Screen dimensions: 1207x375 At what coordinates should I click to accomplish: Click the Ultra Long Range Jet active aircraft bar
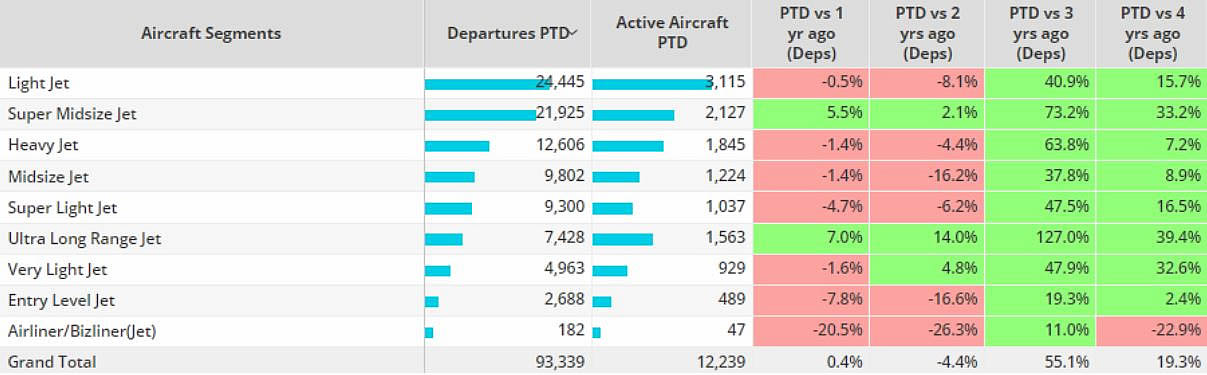point(623,239)
